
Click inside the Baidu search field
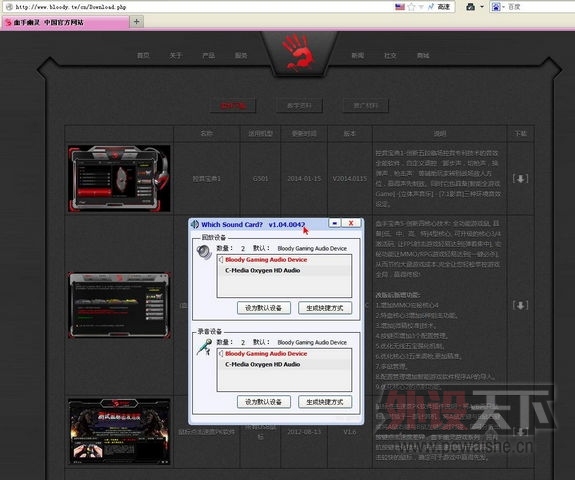[x=541, y=7]
